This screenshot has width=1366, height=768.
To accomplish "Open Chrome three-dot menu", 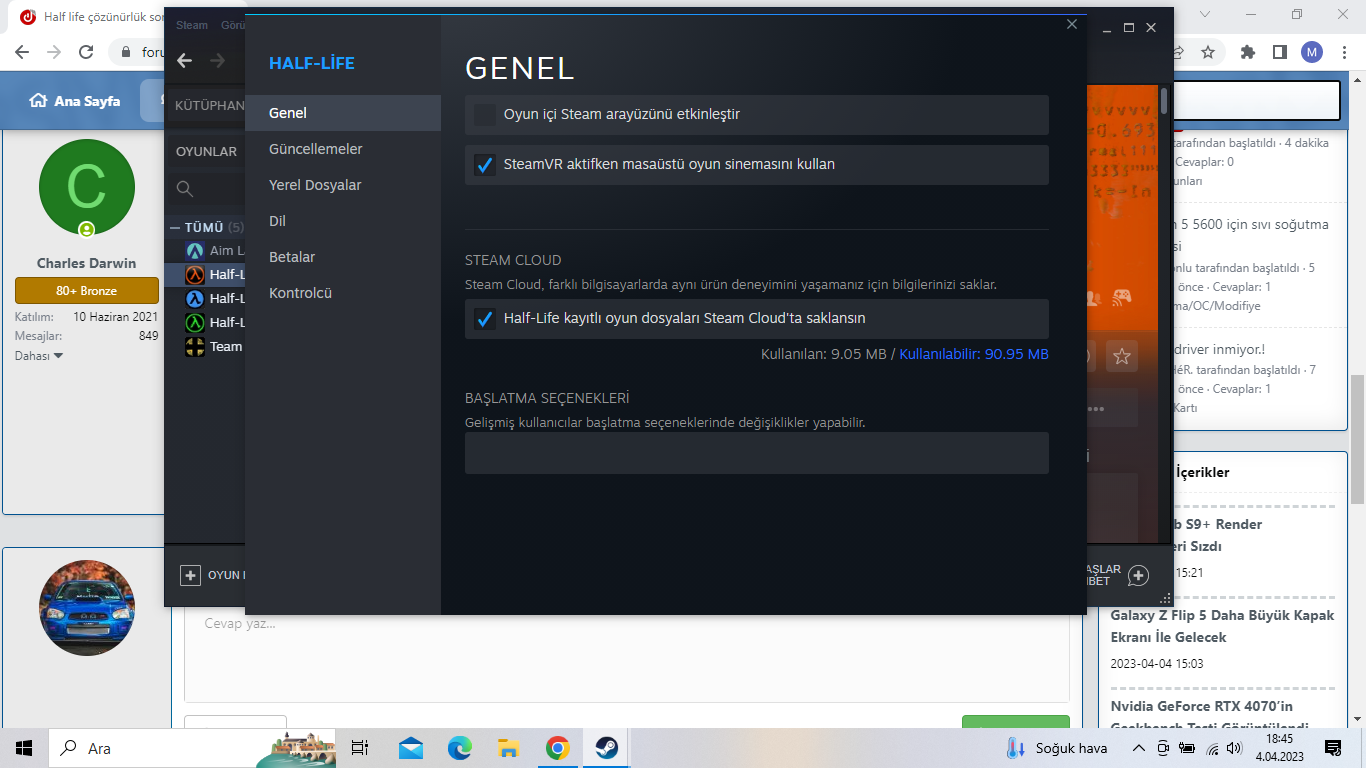I will point(1343,52).
